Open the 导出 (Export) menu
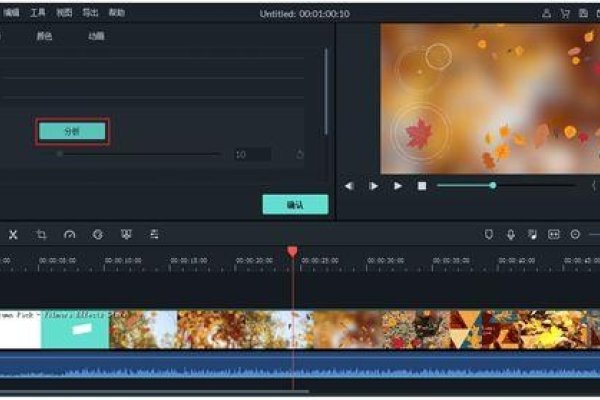 point(91,13)
